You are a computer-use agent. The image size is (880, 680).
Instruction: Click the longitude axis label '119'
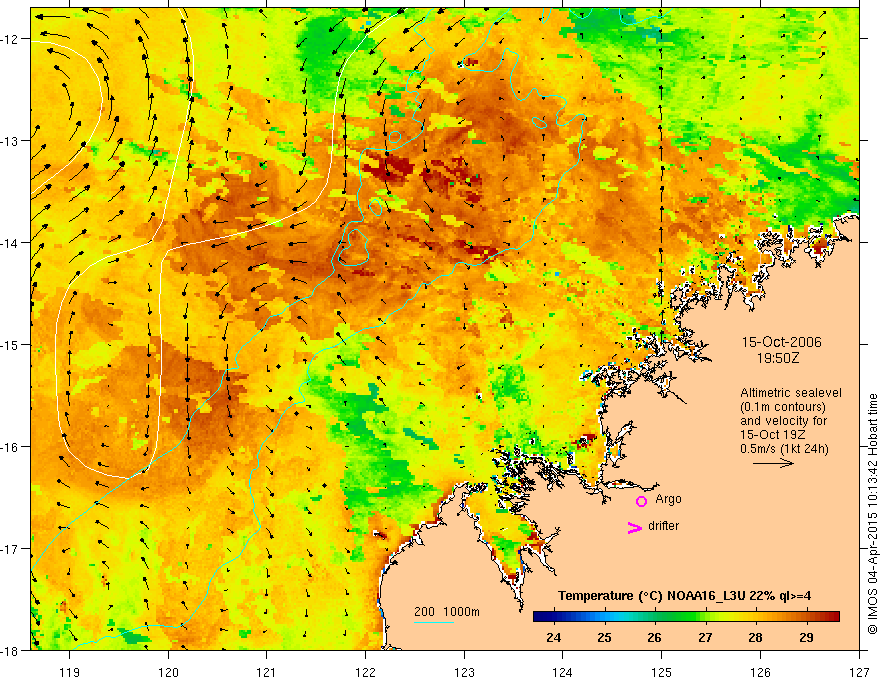pos(70,672)
